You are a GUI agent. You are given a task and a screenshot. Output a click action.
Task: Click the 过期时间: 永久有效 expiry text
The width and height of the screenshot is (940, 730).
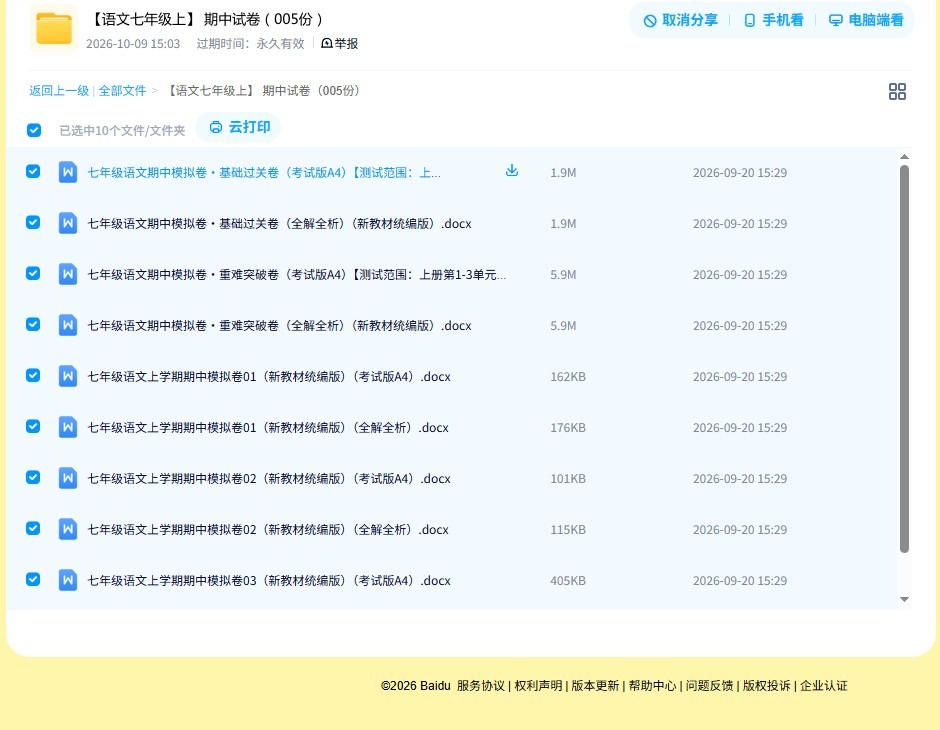tap(251, 44)
